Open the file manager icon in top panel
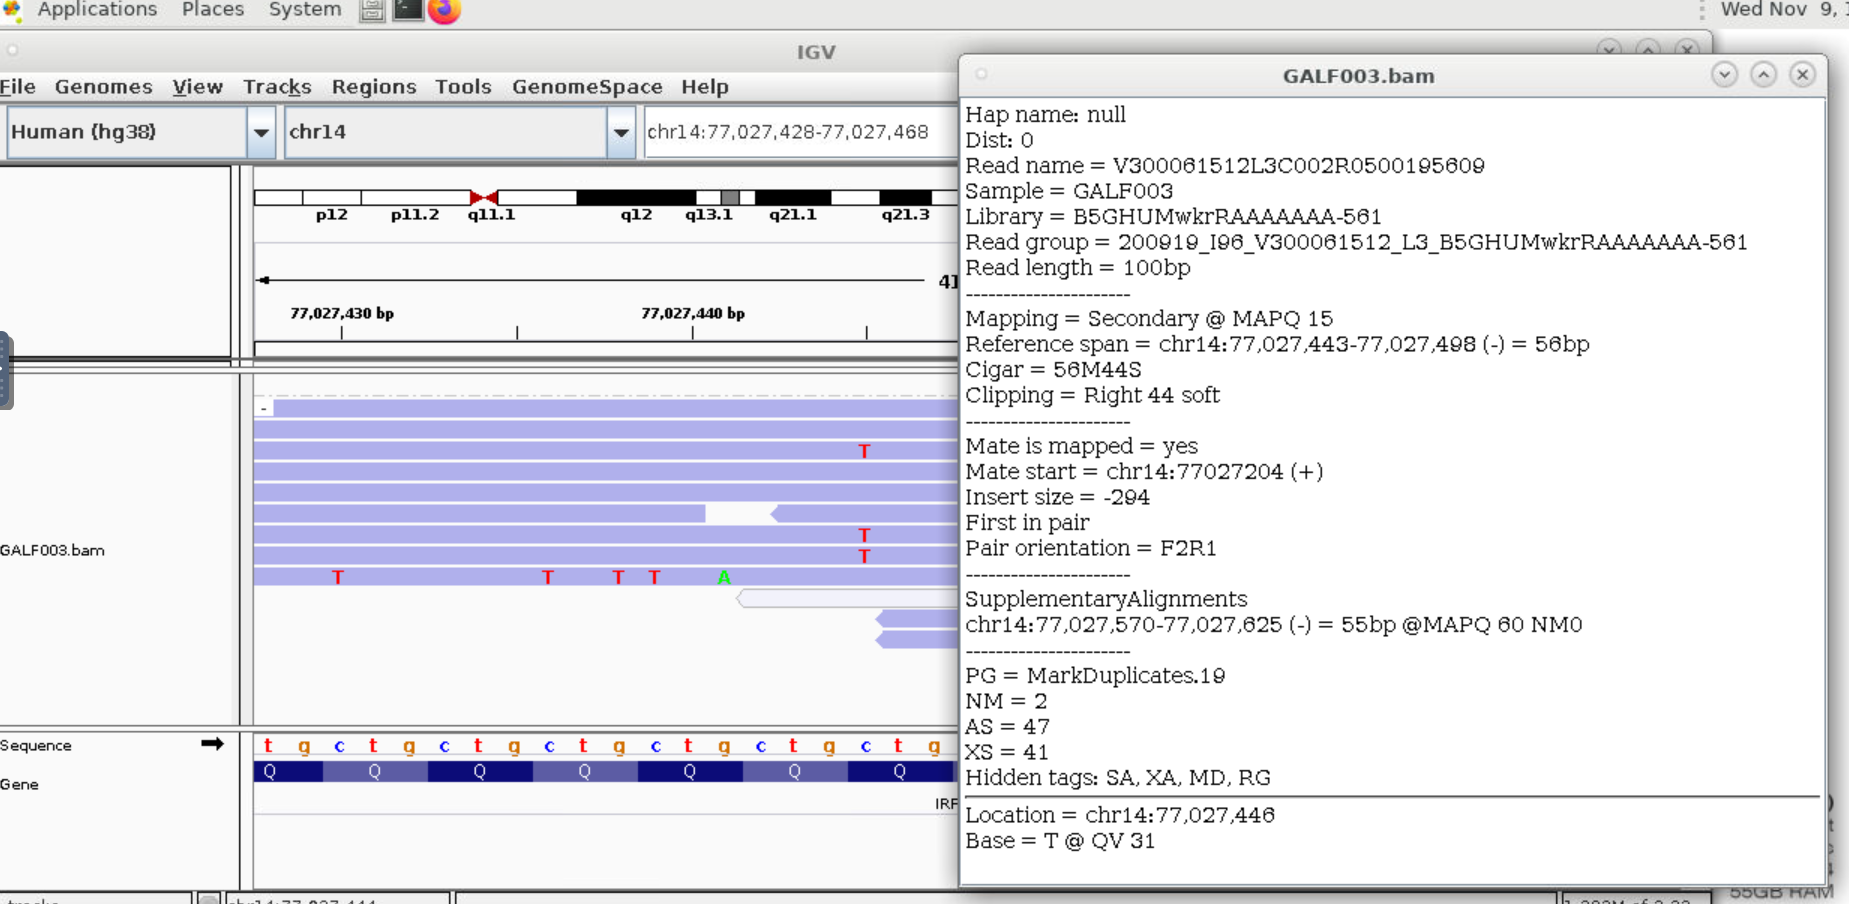 coord(371,10)
